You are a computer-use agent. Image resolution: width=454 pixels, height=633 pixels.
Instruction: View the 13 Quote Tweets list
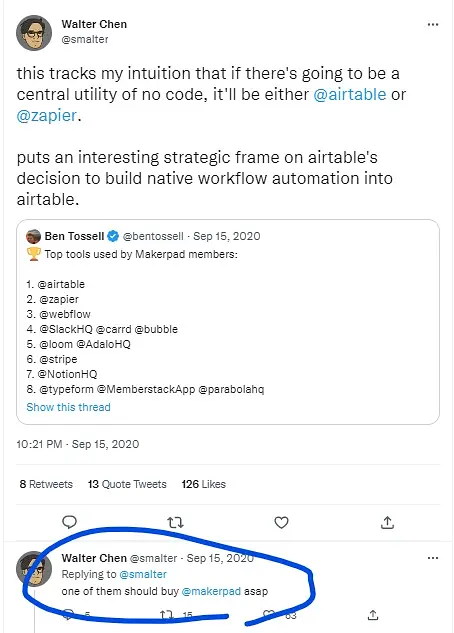[127, 484]
